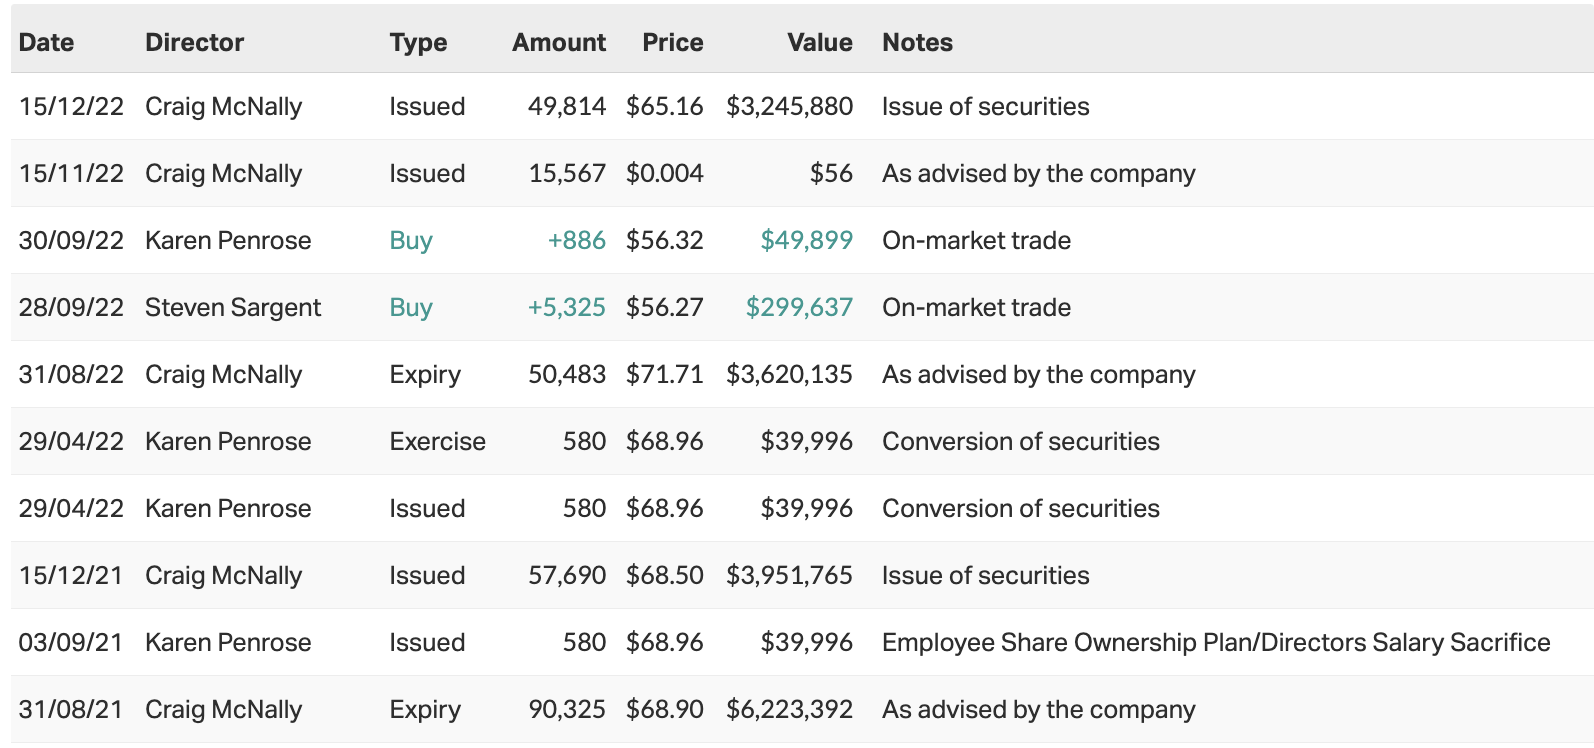The height and width of the screenshot is (748, 1594).
Task: Click the 57,690 amount cell
Action: tap(566, 575)
